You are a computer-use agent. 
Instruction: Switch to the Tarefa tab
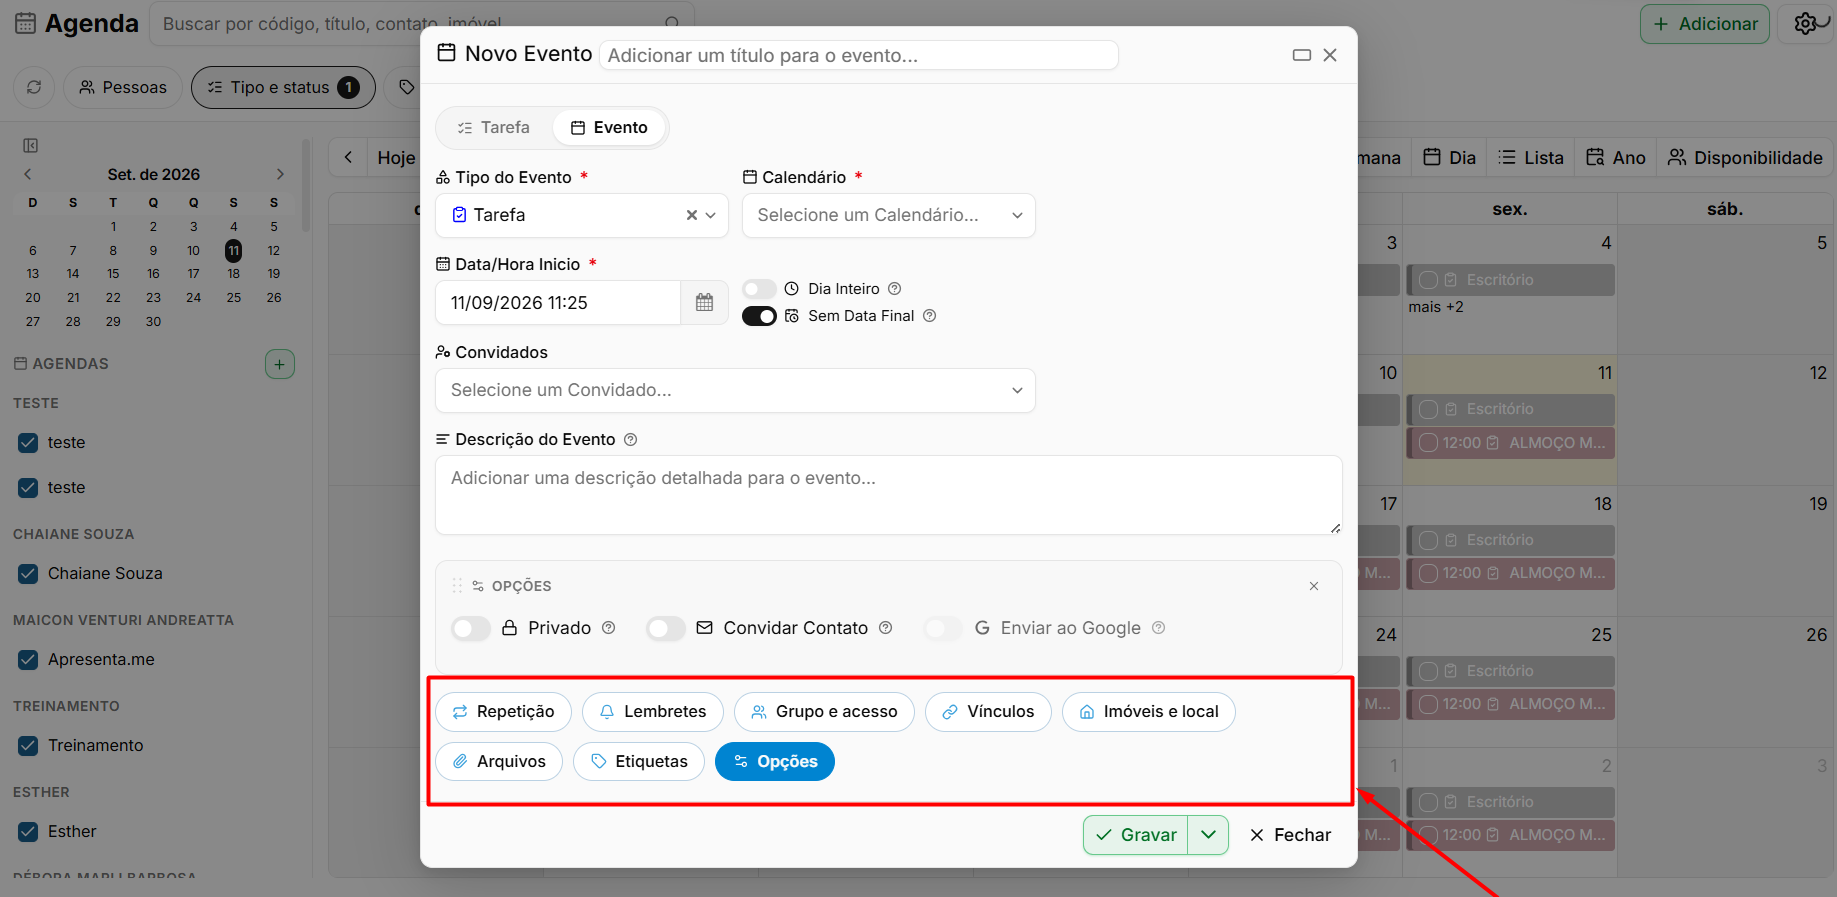click(494, 127)
